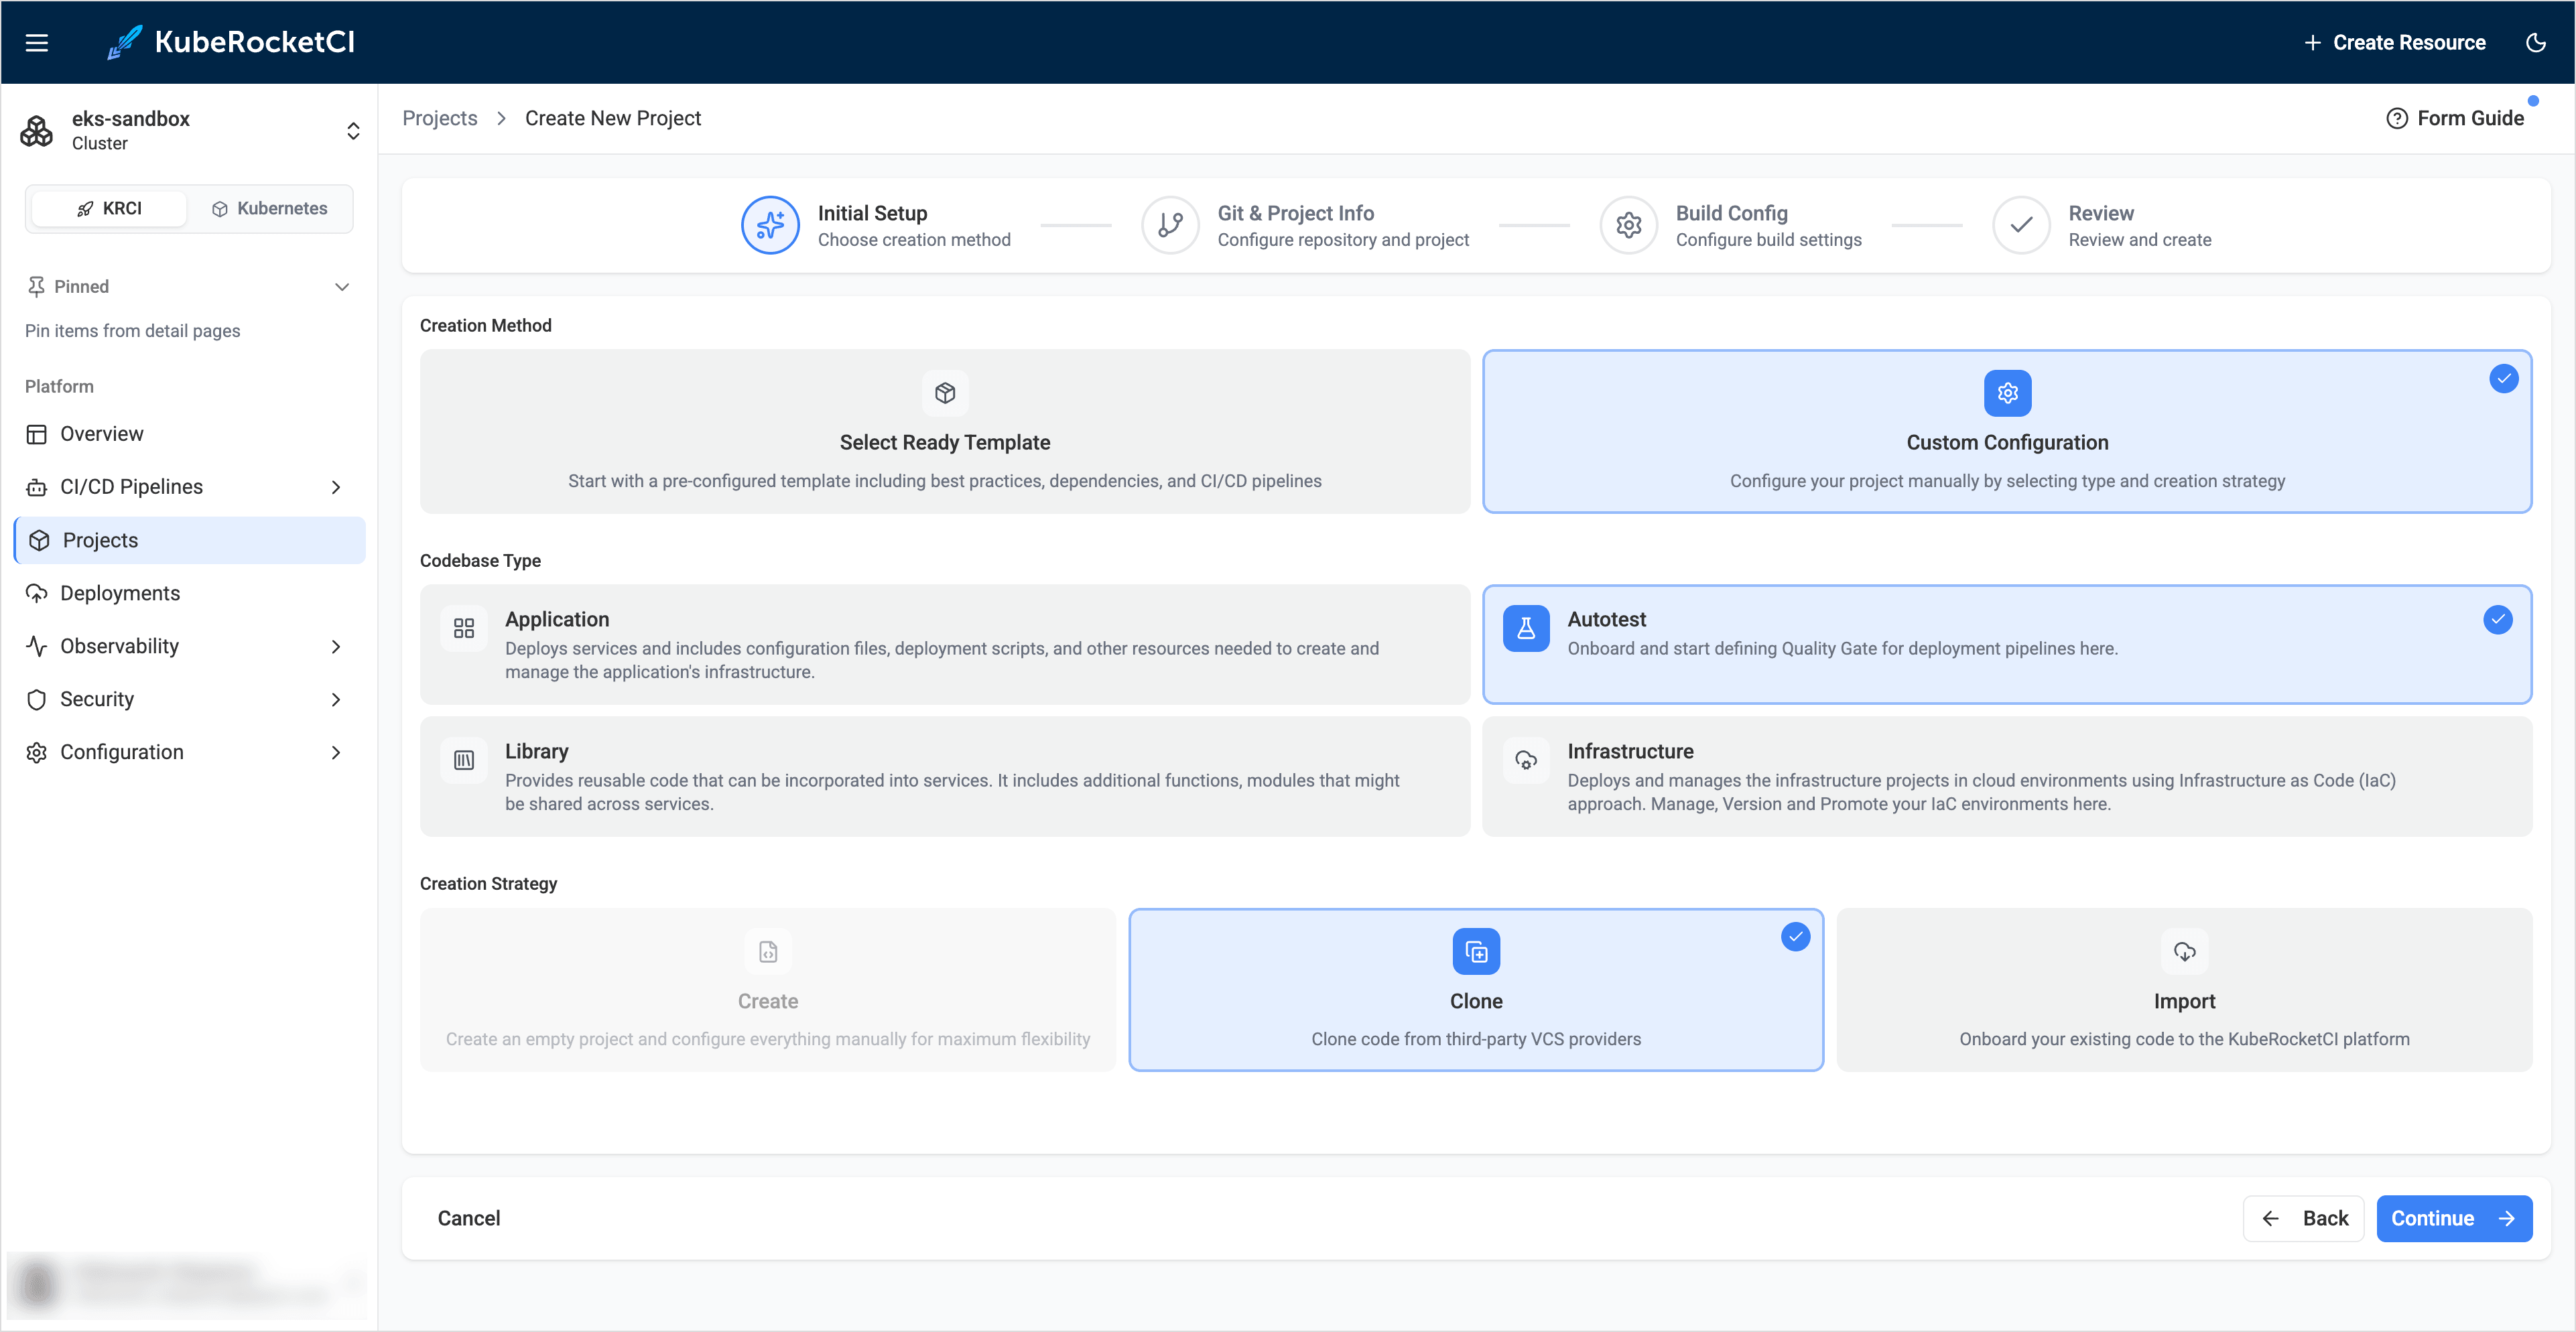The width and height of the screenshot is (2576, 1332).
Task: Pick the Clone creation strategy
Action: tap(1476, 990)
